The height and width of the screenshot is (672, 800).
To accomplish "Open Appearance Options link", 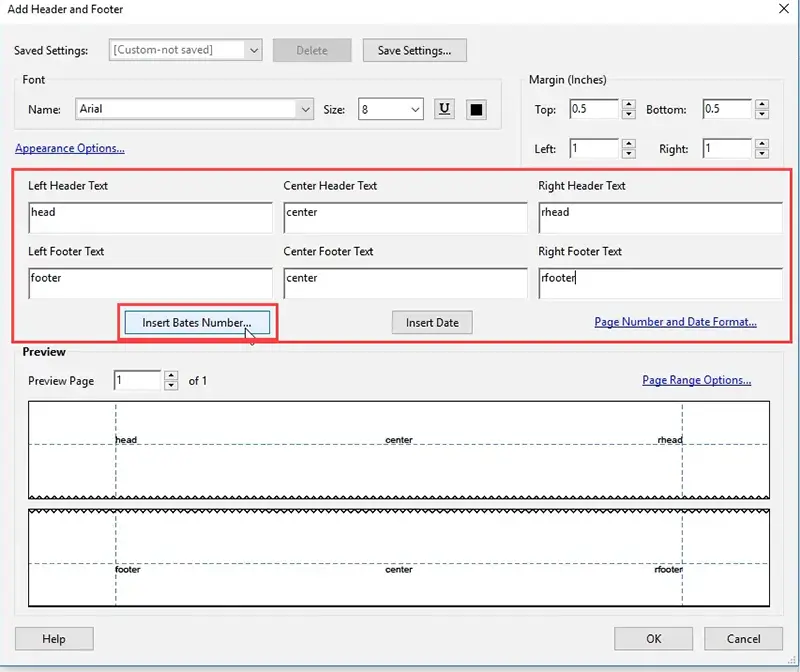I will click(70, 148).
